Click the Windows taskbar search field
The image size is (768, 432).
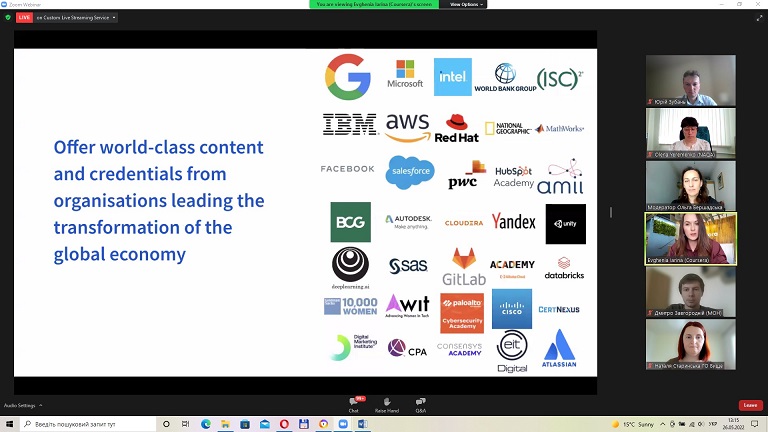(89, 424)
